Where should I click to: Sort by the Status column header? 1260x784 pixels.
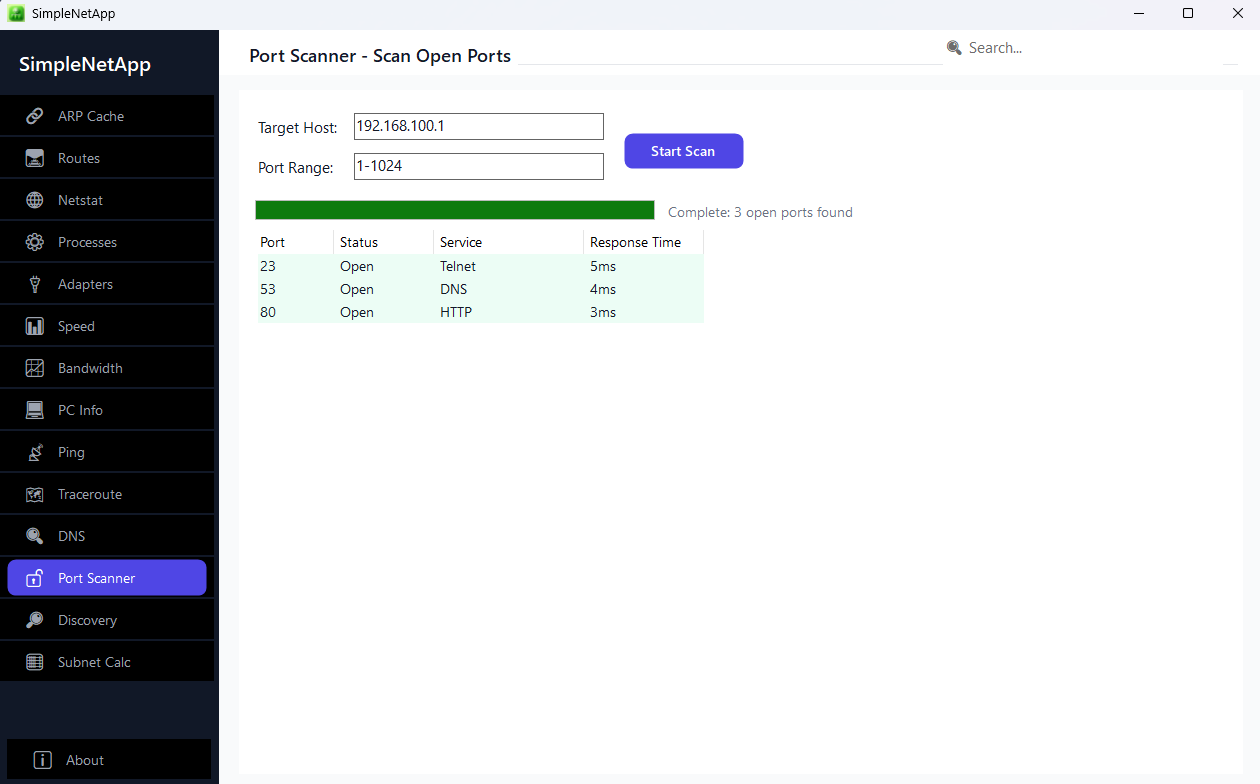coord(384,242)
